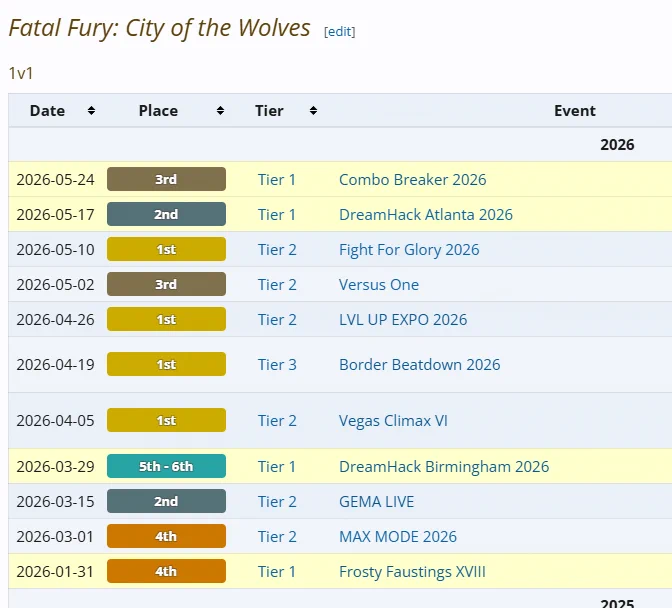Click 1st place badge for Vegas Climax VI
The height and width of the screenshot is (608, 672).
pos(166,420)
